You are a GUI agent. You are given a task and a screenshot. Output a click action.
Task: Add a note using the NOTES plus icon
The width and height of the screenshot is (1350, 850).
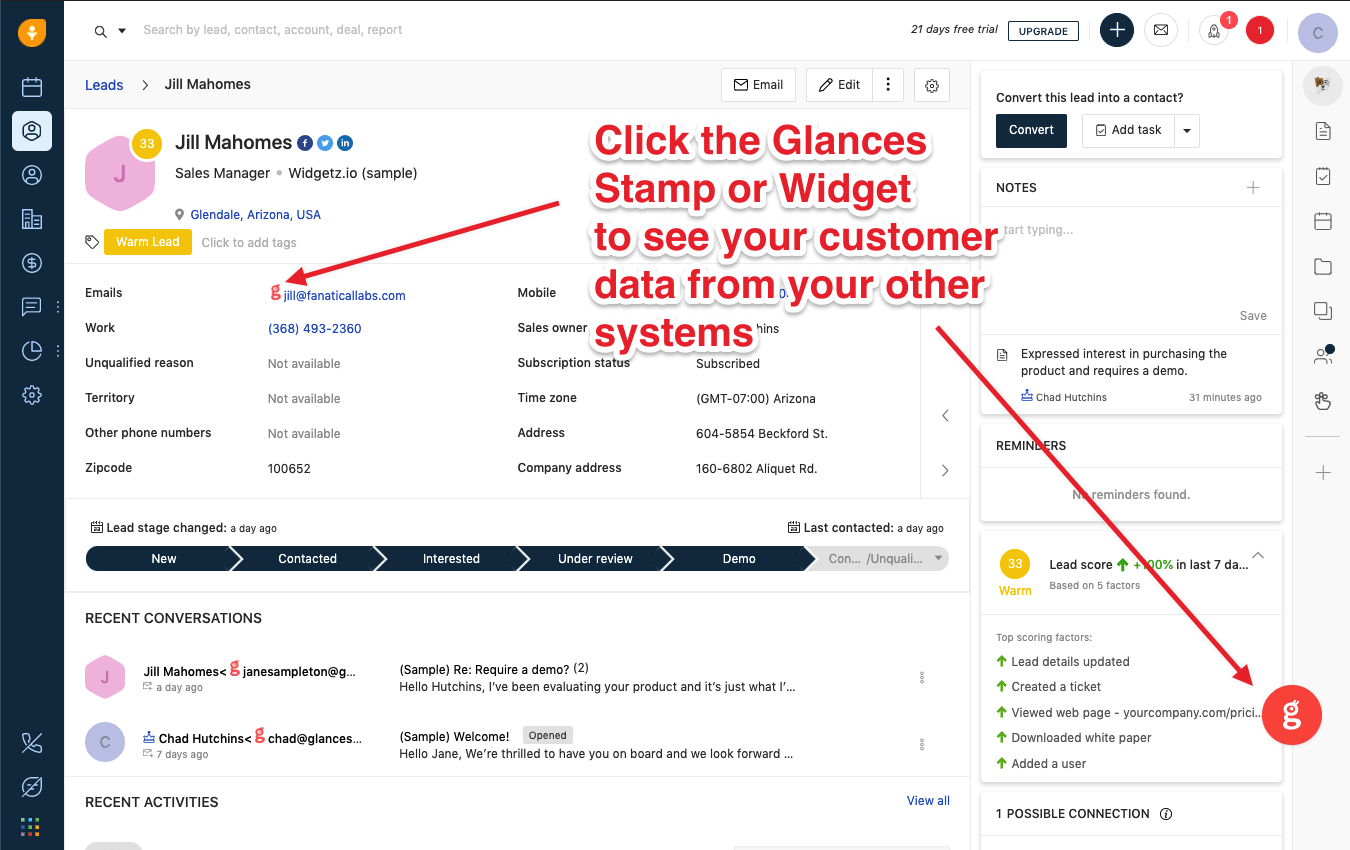click(x=1253, y=187)
